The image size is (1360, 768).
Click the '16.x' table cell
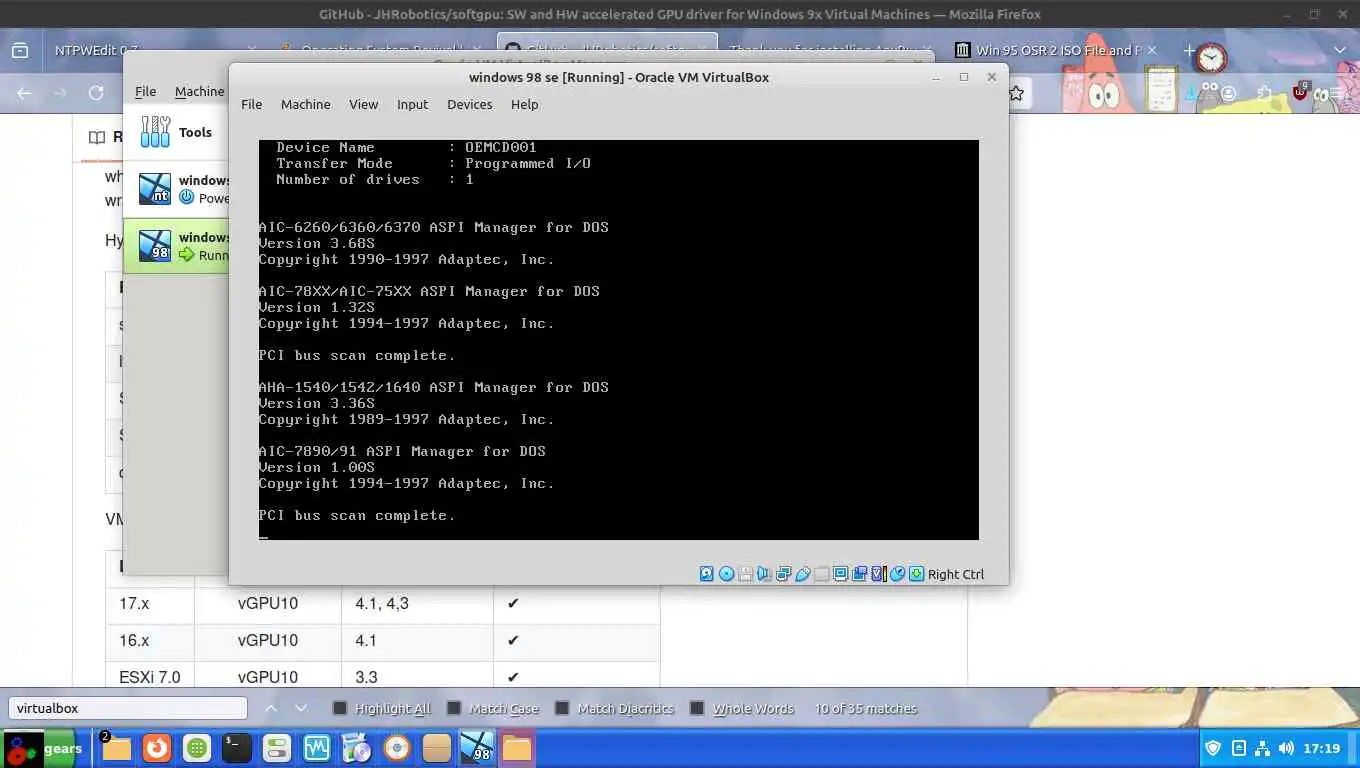coord(150,640)
